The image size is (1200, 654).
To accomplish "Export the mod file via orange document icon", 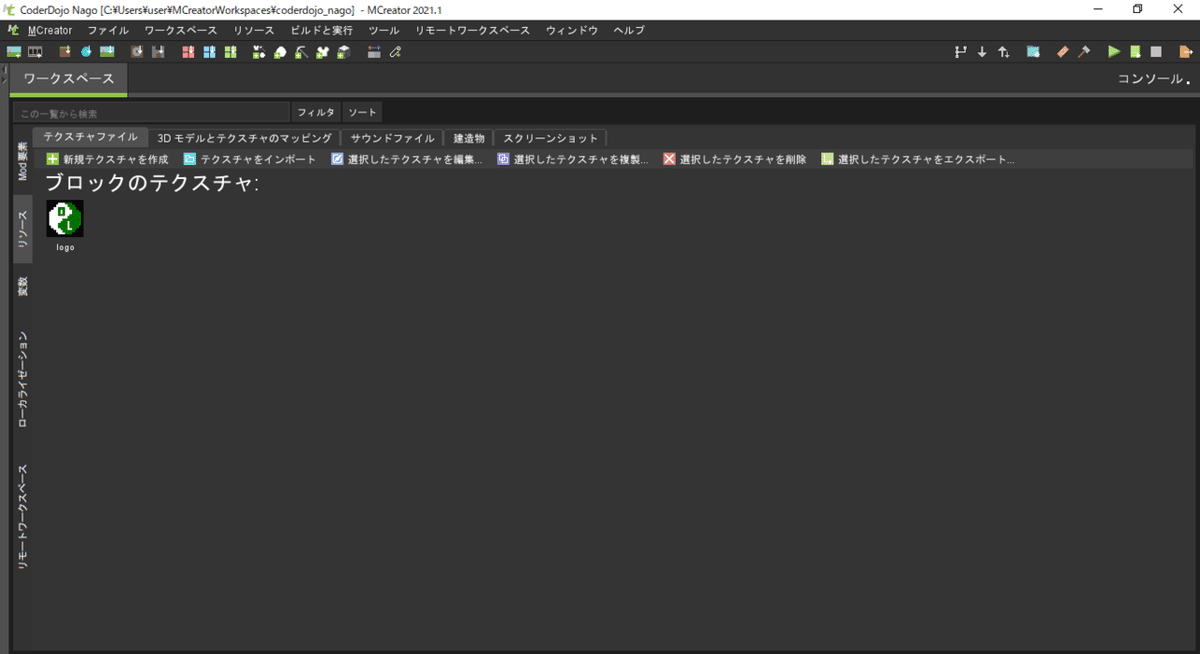I will tap(1185, 51).
